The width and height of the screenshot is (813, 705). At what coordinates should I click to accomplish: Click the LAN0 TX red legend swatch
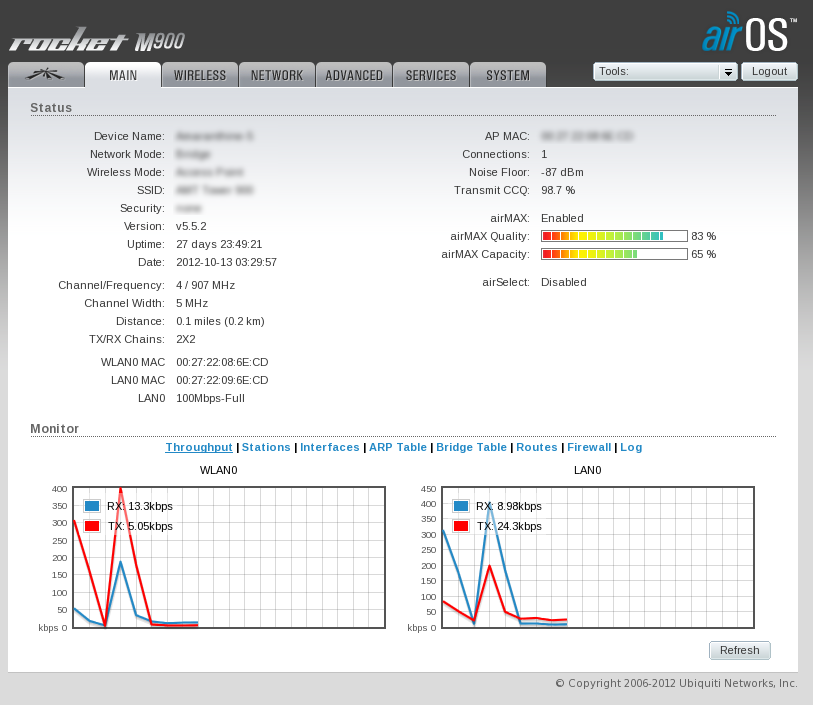[461, 526]
